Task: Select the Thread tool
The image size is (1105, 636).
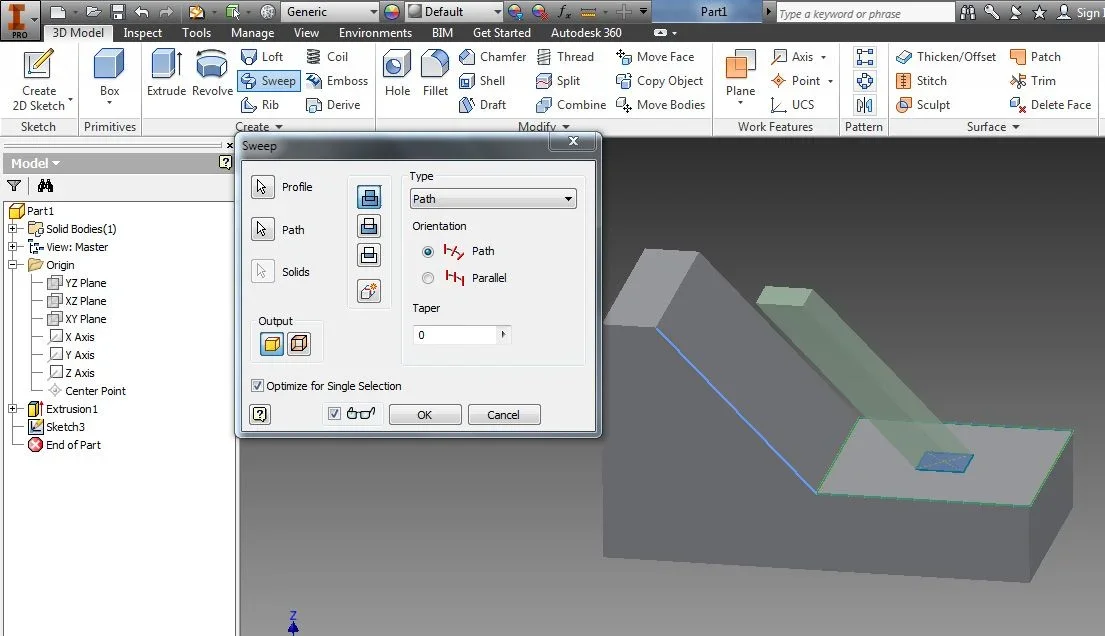Action: [565, 56]
